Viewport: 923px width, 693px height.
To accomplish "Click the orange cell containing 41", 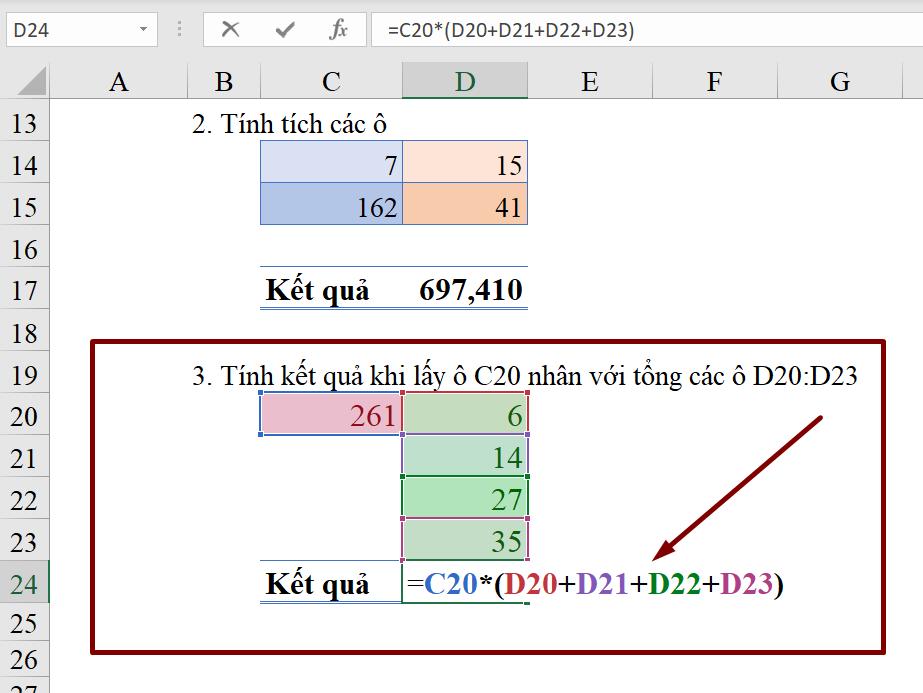I will (464, 206).
